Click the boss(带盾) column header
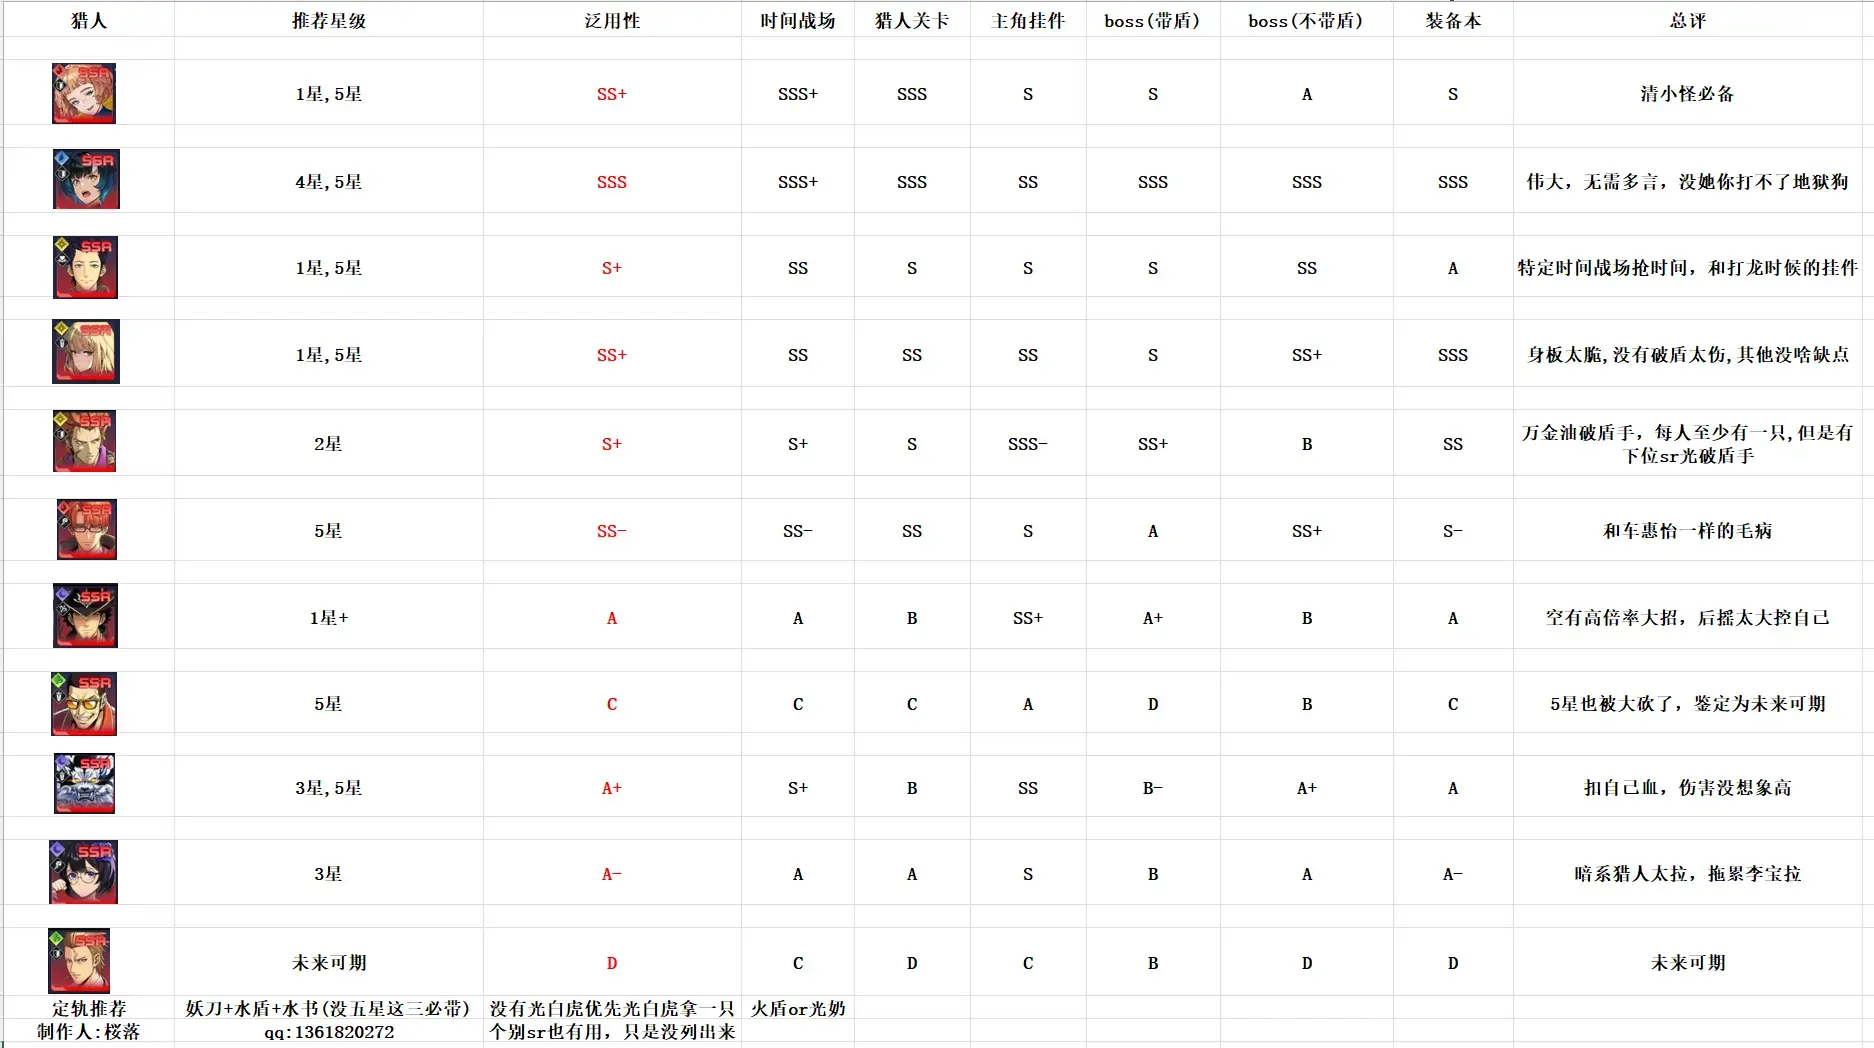Screen dimensions: 1874x1048 tap(1152, 19)
